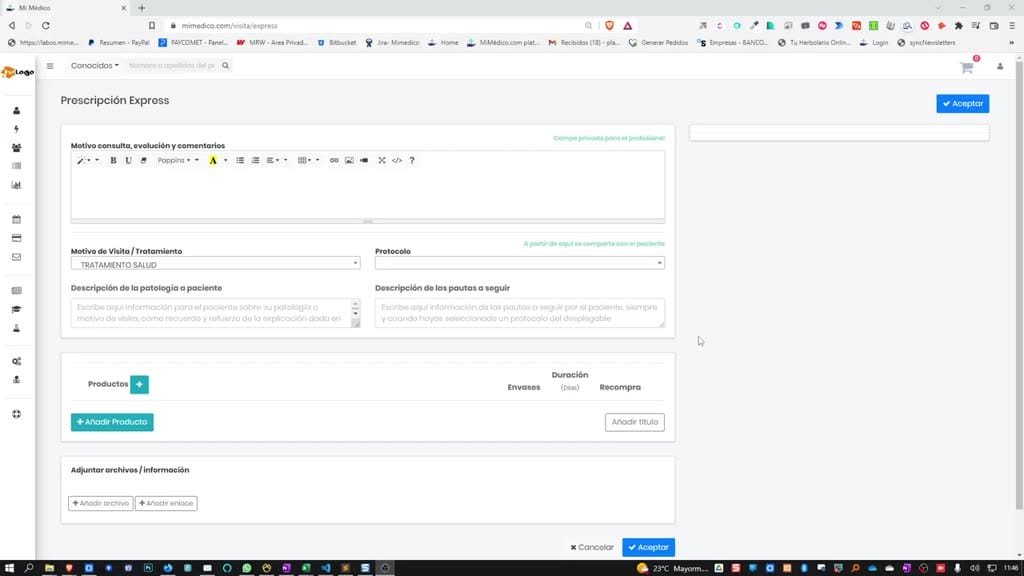Open the shopping cart
1024x576 pixels.
(967, 67)
